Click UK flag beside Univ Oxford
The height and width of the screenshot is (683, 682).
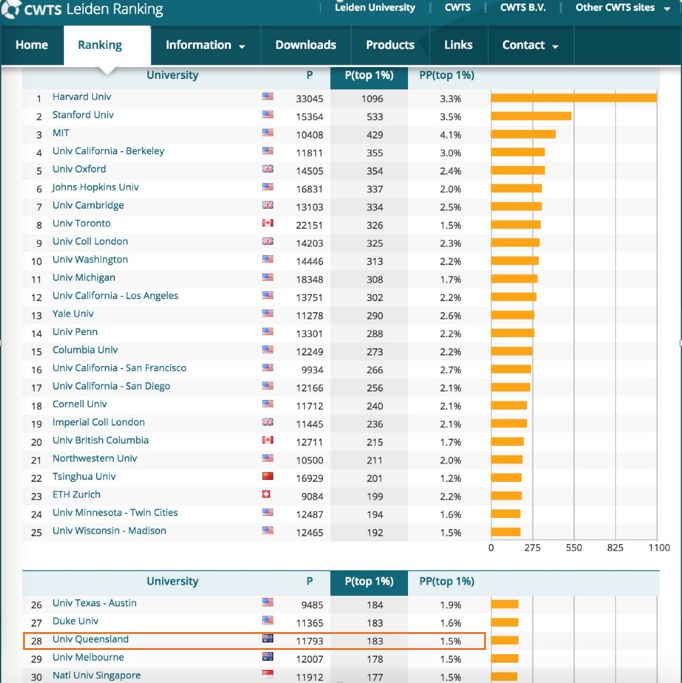[x=268, y=169]
